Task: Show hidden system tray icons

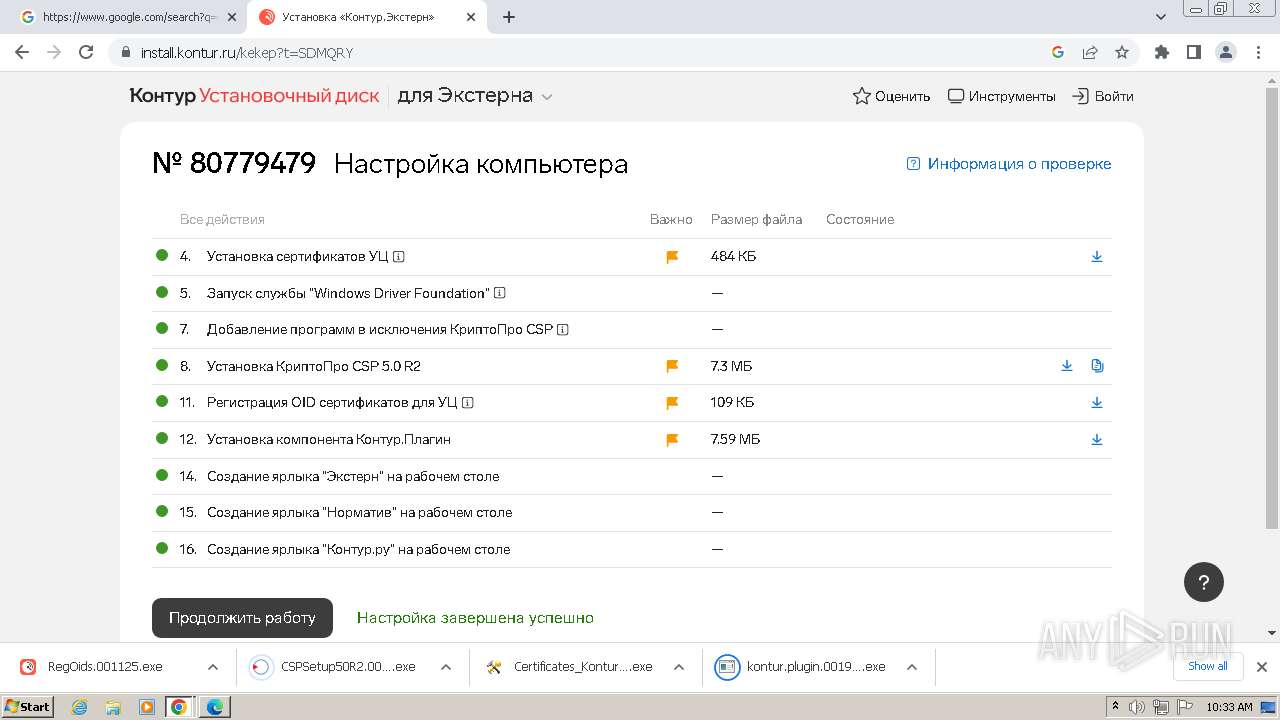Action: click(1115, 707)
